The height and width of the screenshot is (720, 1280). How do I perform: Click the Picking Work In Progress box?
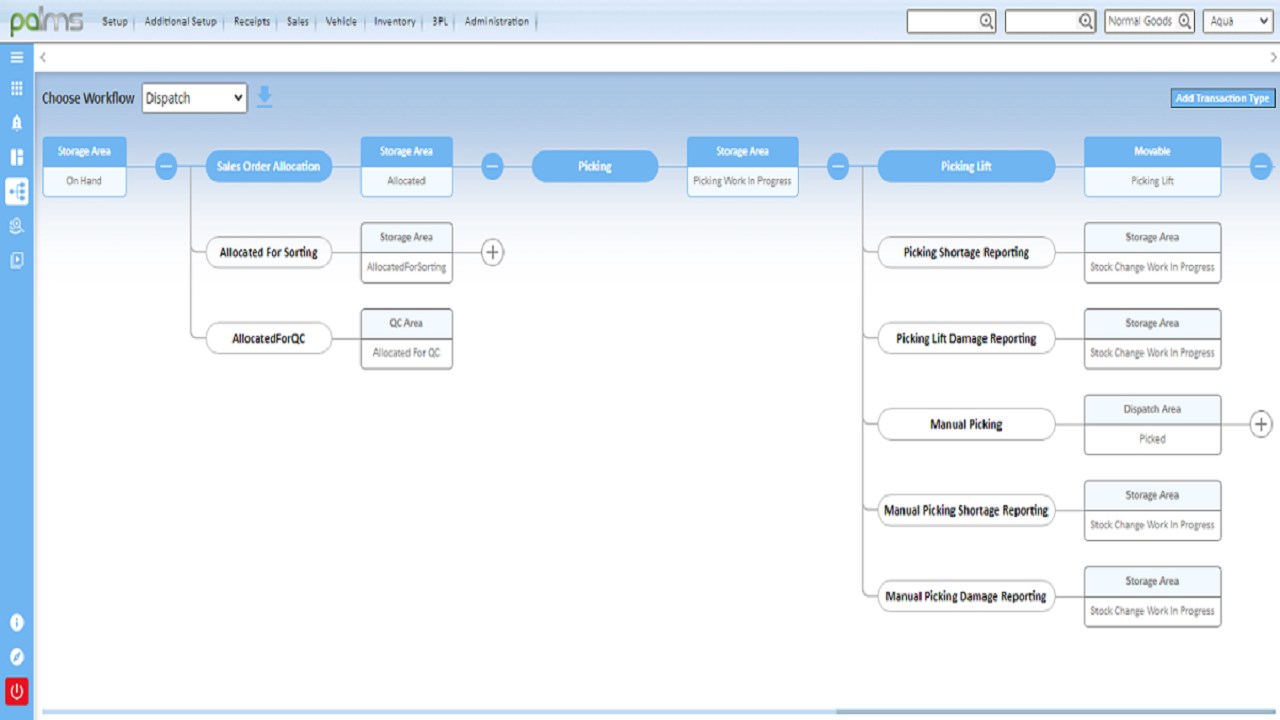tap(742, 167)
